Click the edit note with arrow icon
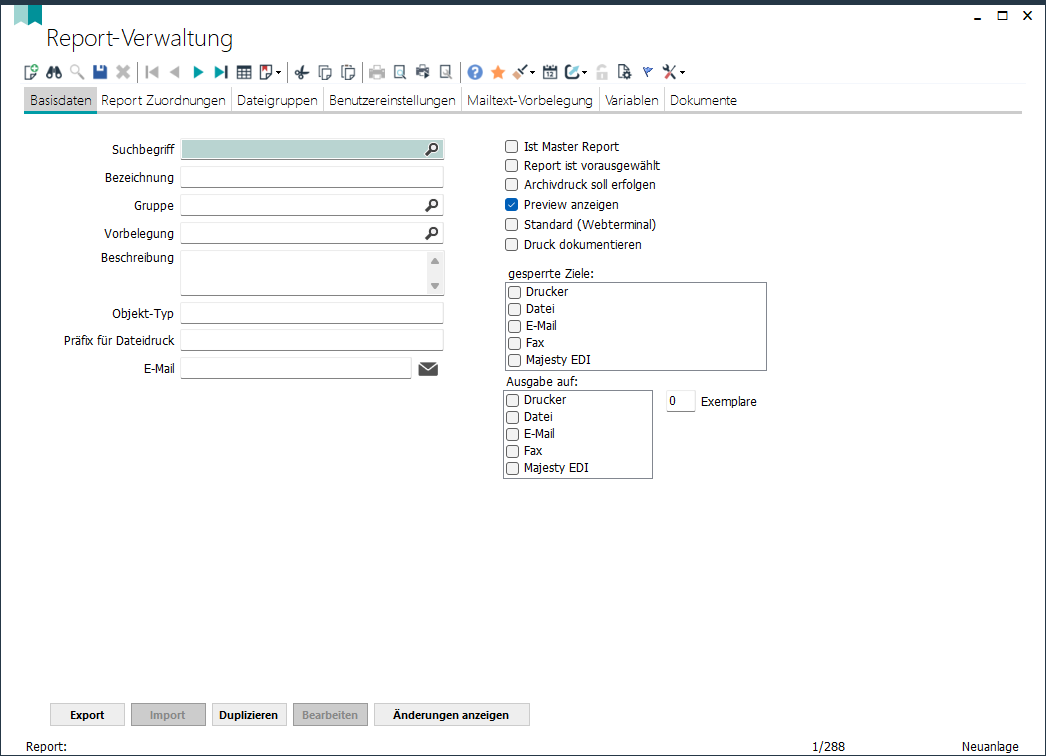This screenshot has height=756, width=1046. (572, 72)
